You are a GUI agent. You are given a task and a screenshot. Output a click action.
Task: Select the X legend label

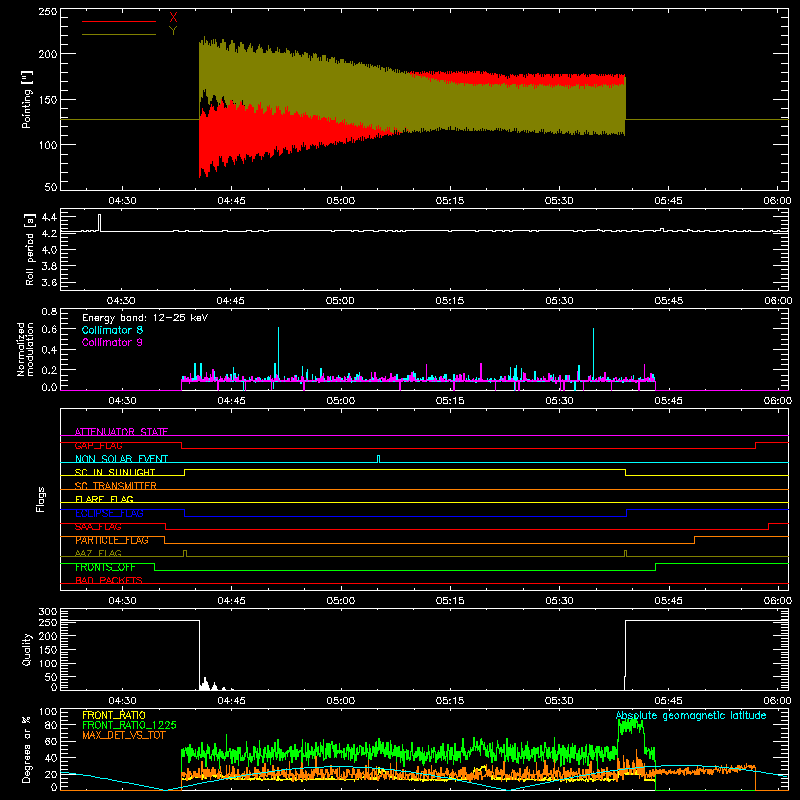click(x=173, y=17)
